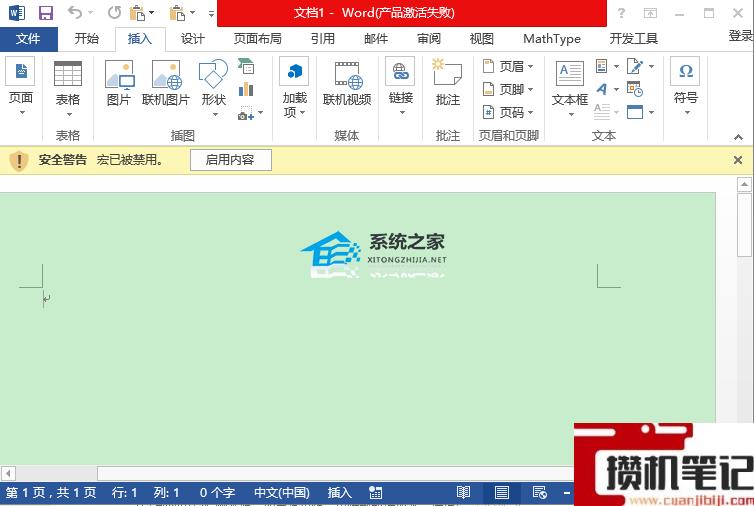Switch to the 引用 tab

[323, 39]
